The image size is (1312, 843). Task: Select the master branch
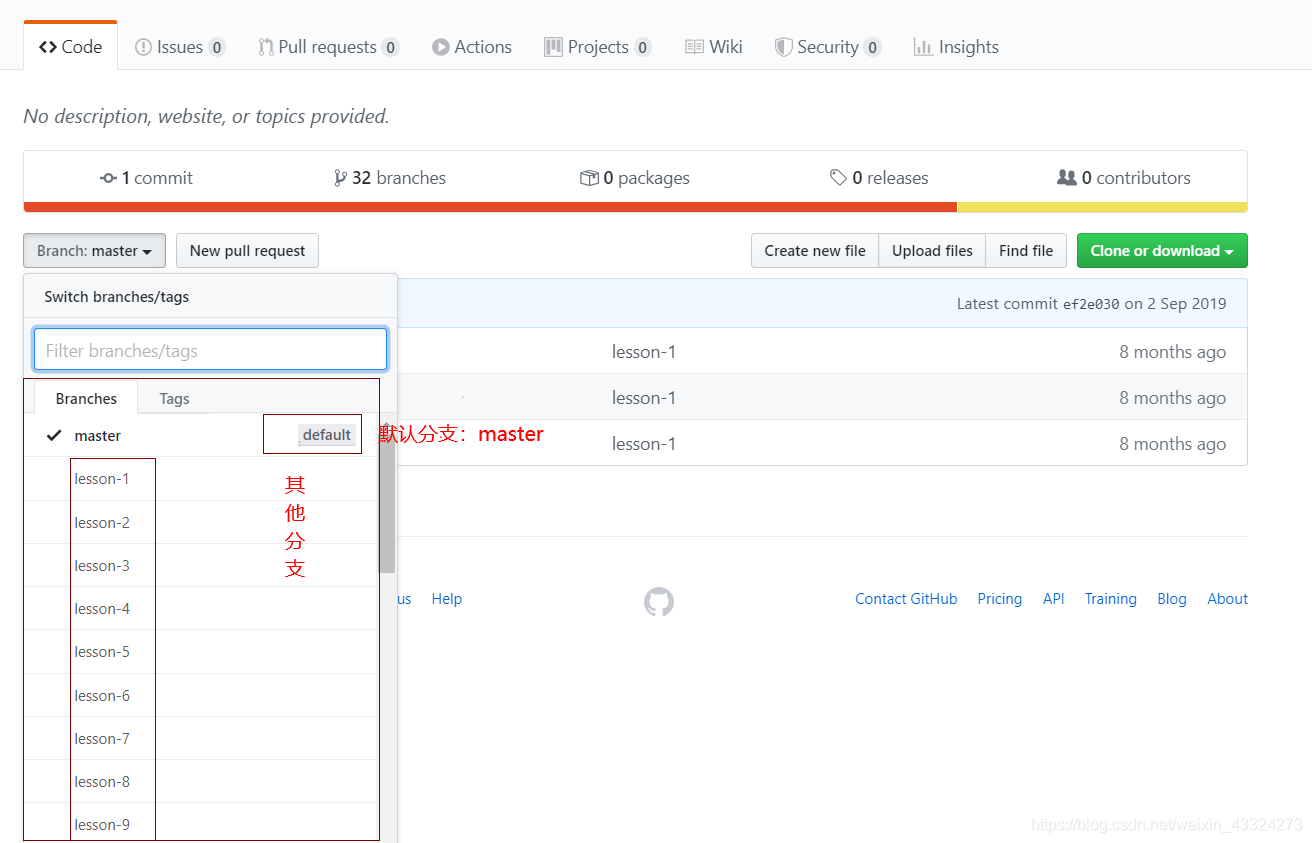coord(200,436)
